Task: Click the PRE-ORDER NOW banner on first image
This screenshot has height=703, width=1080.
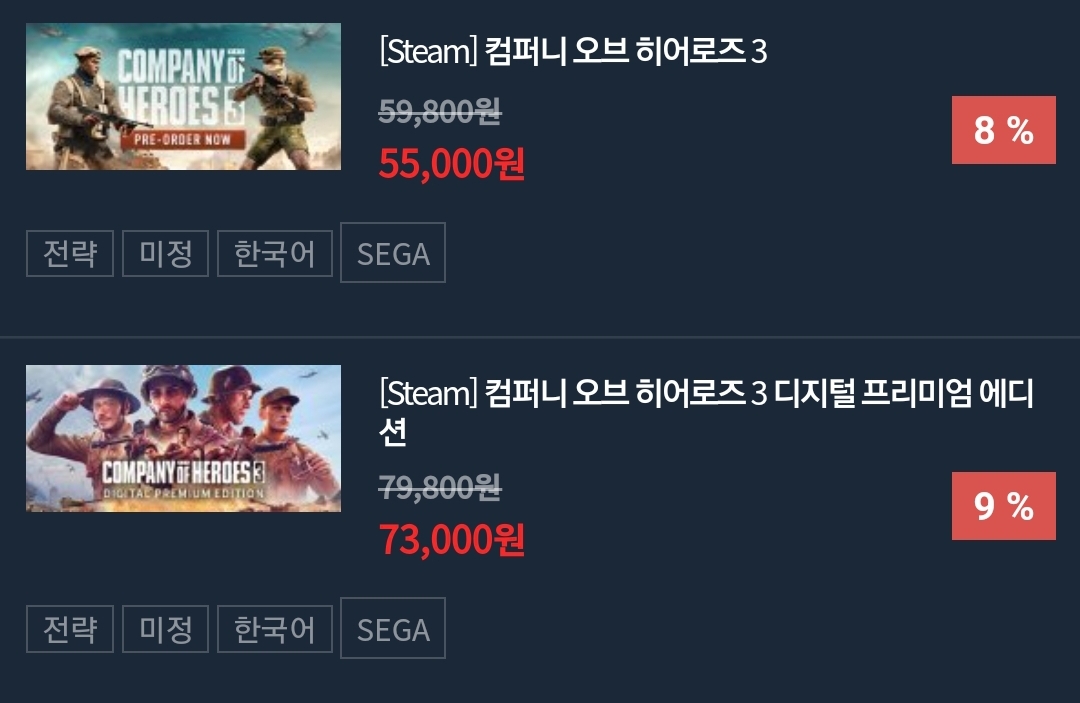Action: pos(183,140)
